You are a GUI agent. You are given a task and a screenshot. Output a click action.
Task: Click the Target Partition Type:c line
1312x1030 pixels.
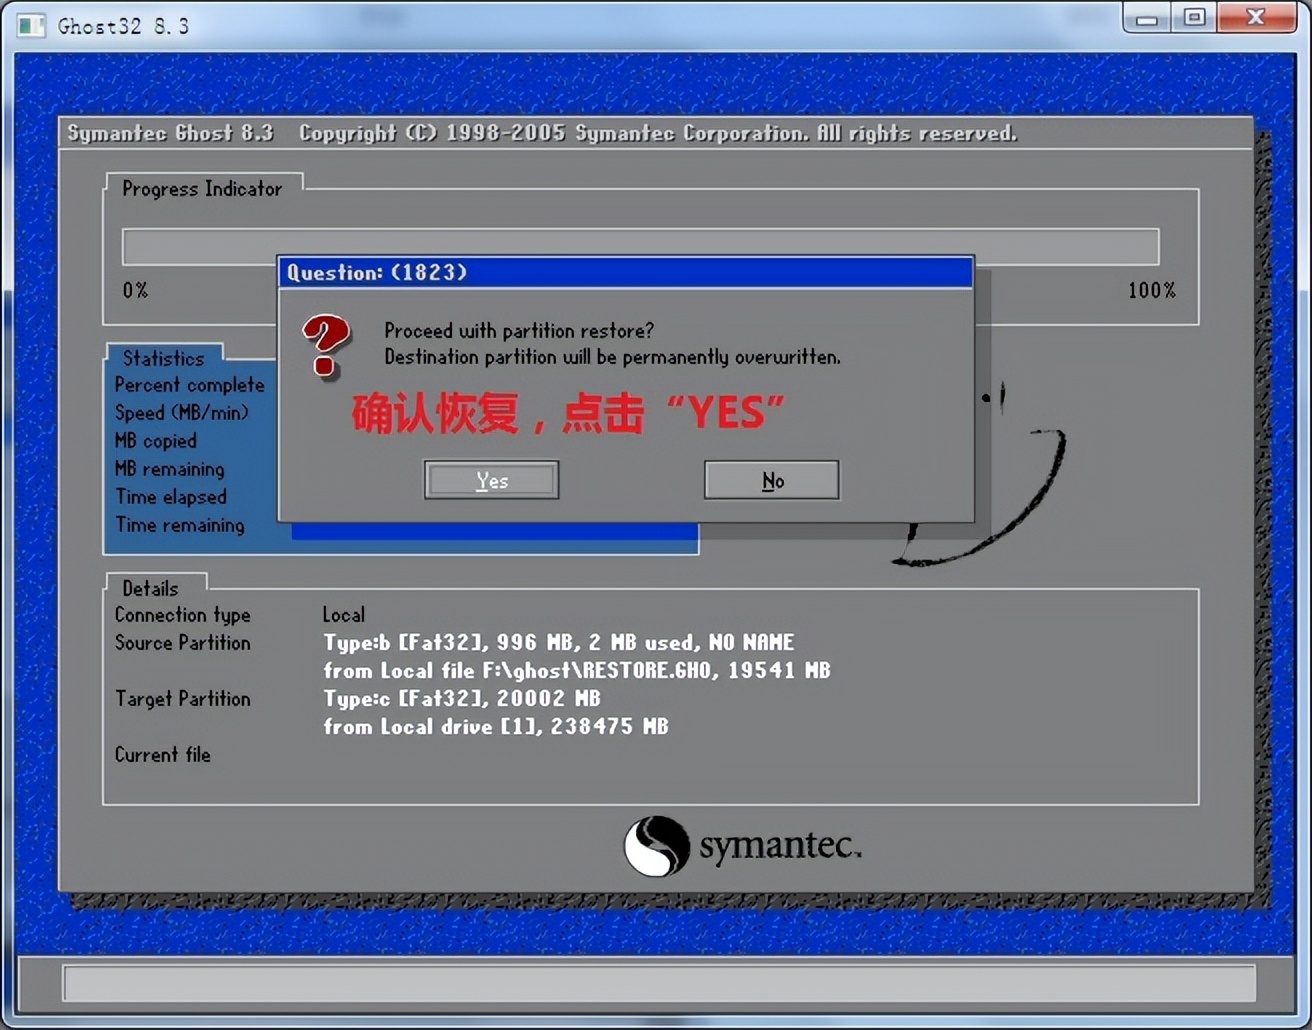coord(461,699)
